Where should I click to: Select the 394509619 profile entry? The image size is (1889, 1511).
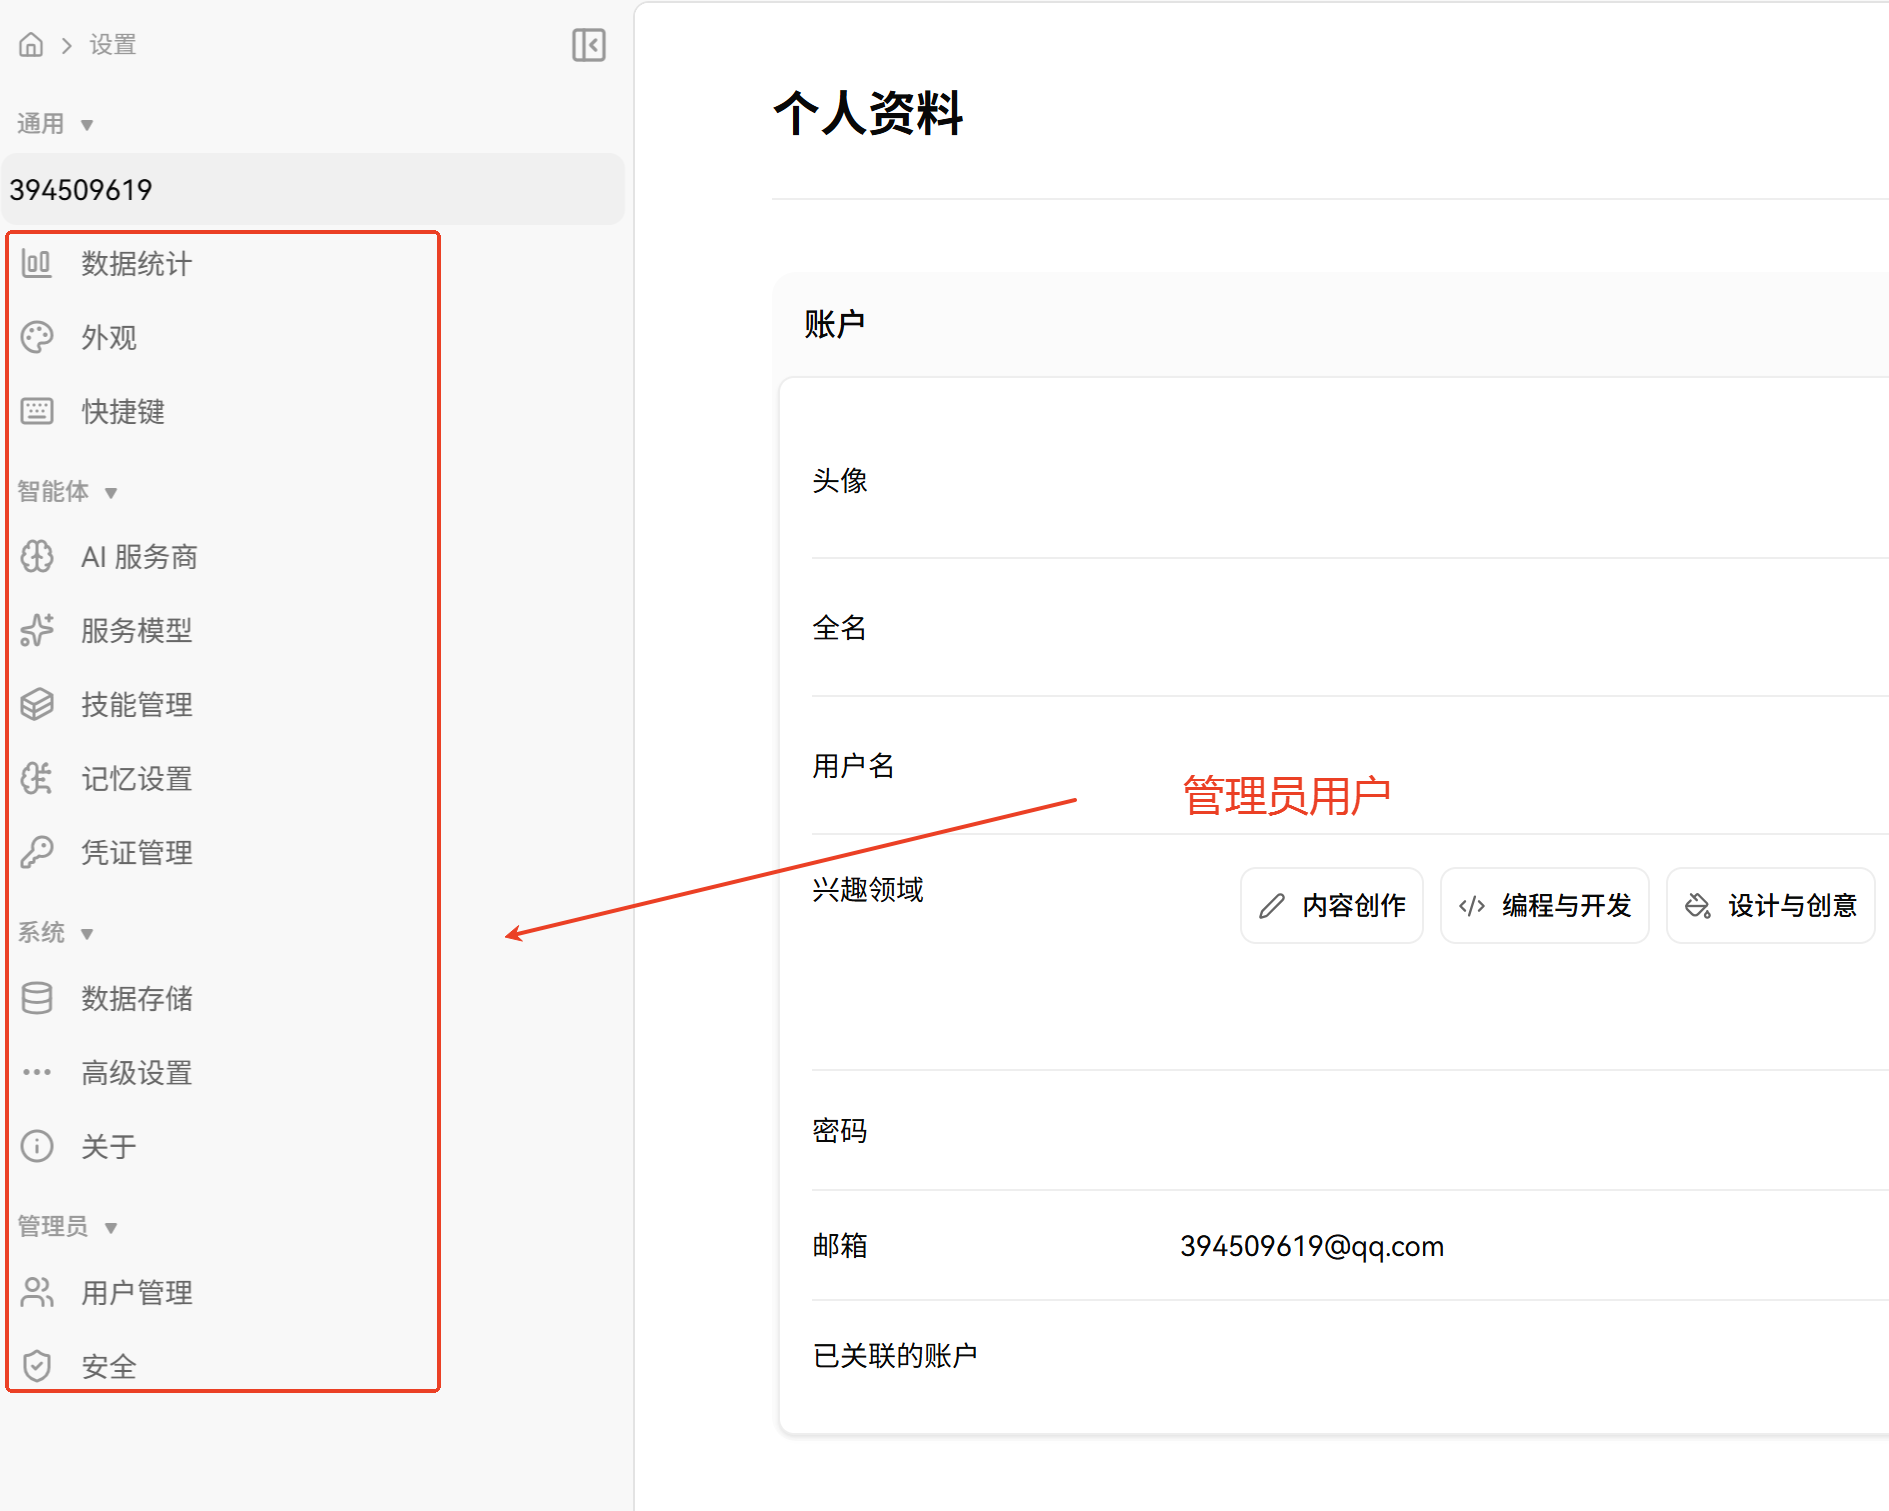312,190
